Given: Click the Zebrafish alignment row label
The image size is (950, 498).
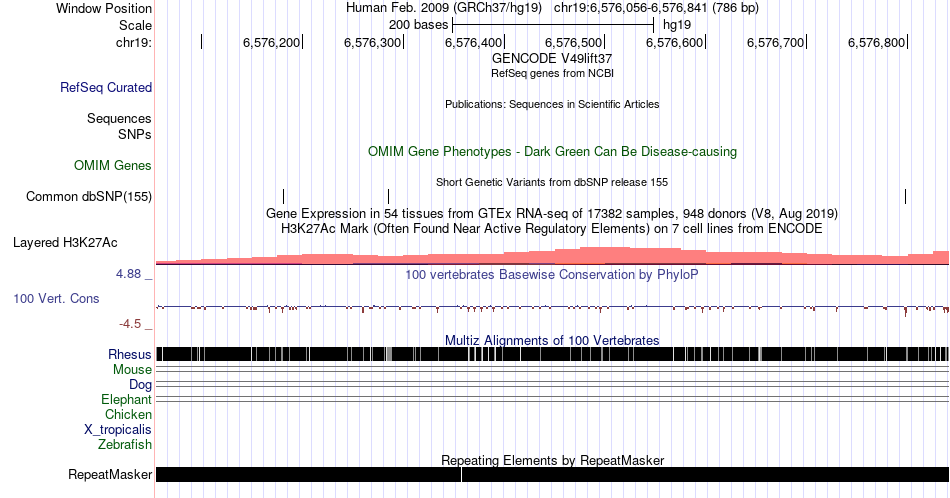Looking at the screenshot, I should (125, 444).
